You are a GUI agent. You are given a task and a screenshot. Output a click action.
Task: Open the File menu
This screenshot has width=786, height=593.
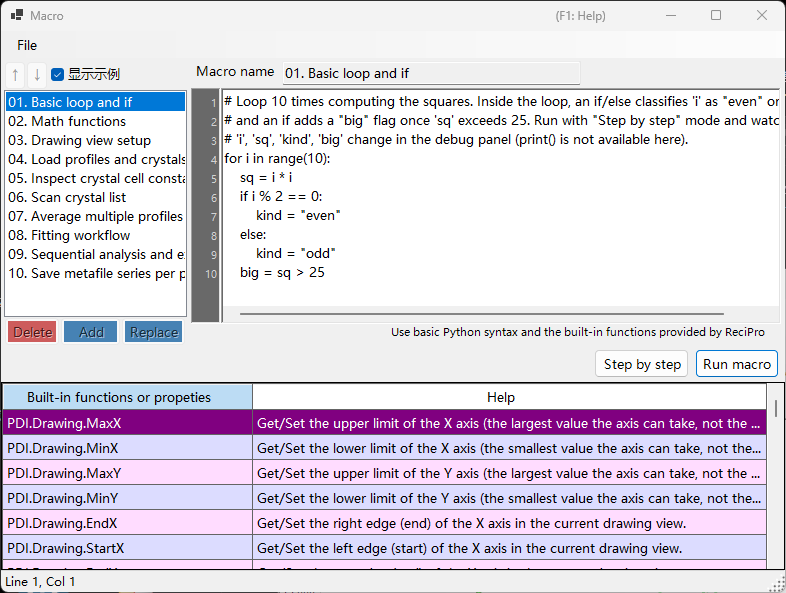pos(27,45)
